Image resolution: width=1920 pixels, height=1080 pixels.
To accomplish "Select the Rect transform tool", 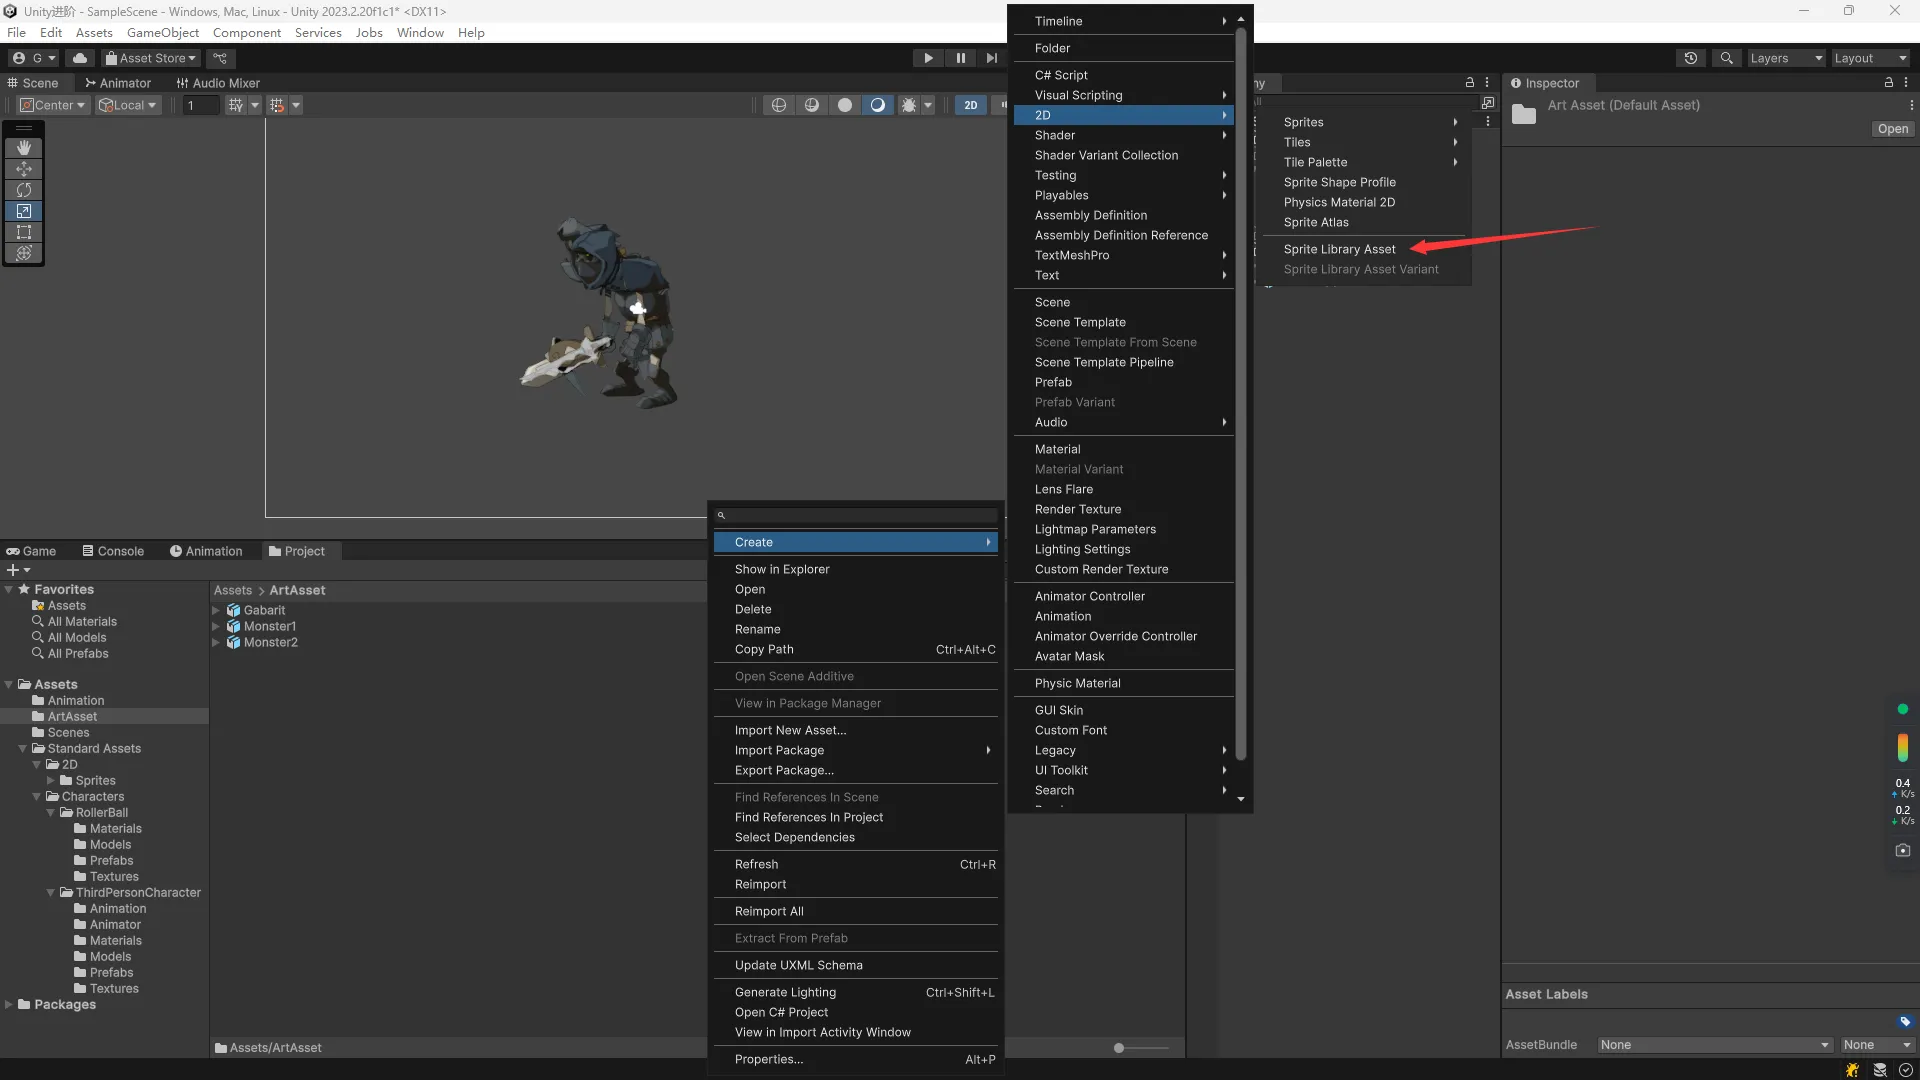I will point(24,232).
